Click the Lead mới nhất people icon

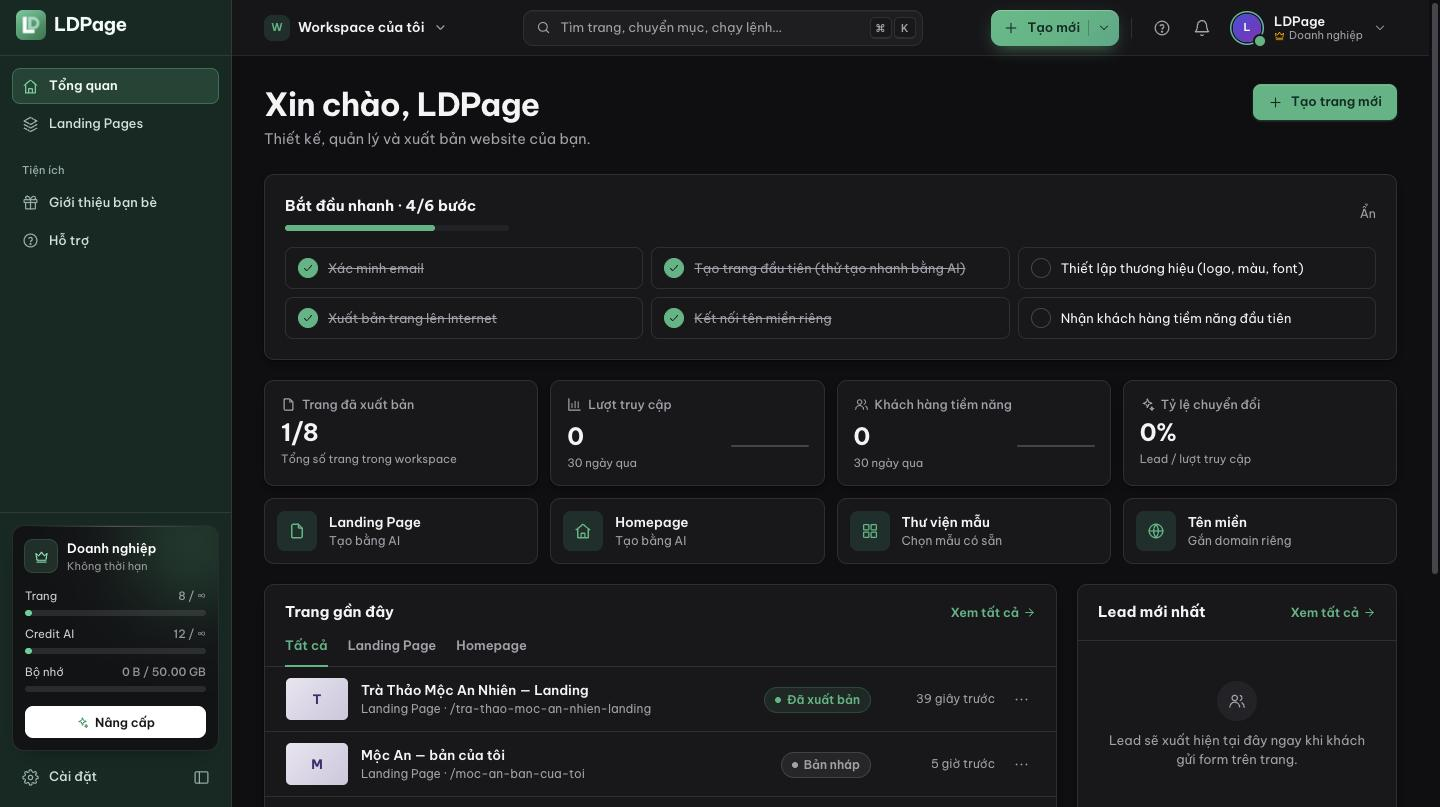pos(1237,701)
